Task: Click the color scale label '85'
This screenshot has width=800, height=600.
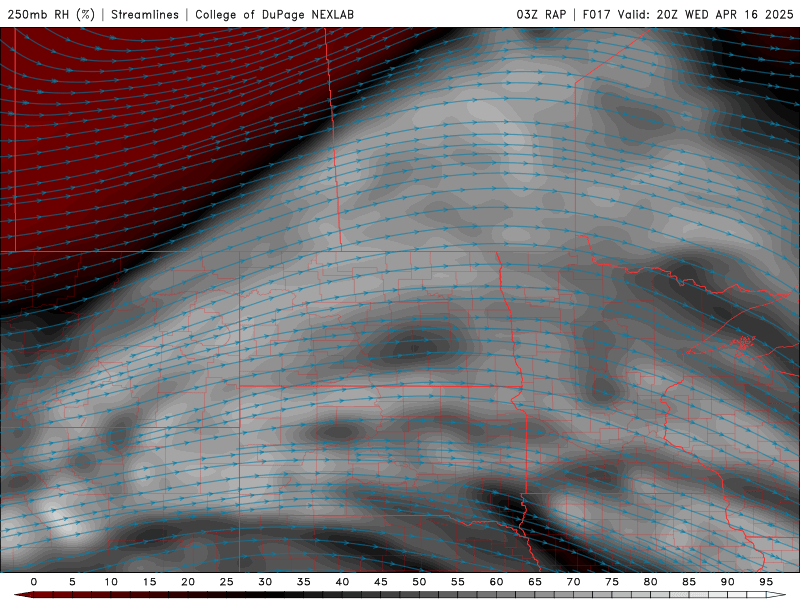Action: click(x=689, y=582)
